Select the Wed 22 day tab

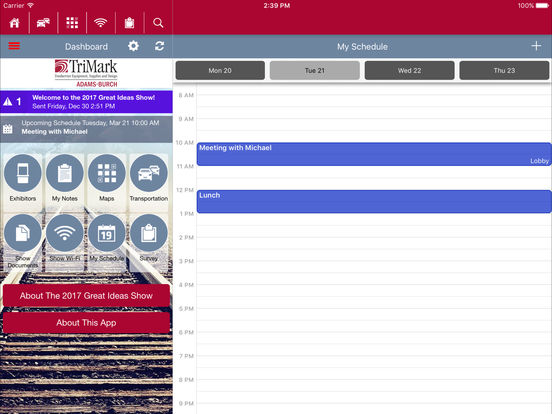[409, 70]
